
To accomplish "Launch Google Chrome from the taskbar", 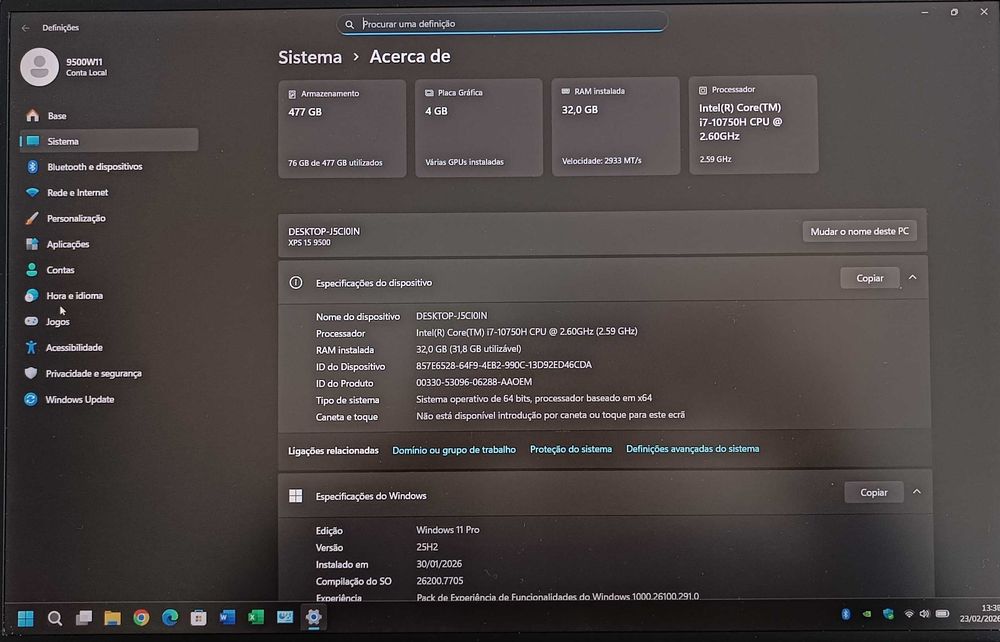I will 141,617.
